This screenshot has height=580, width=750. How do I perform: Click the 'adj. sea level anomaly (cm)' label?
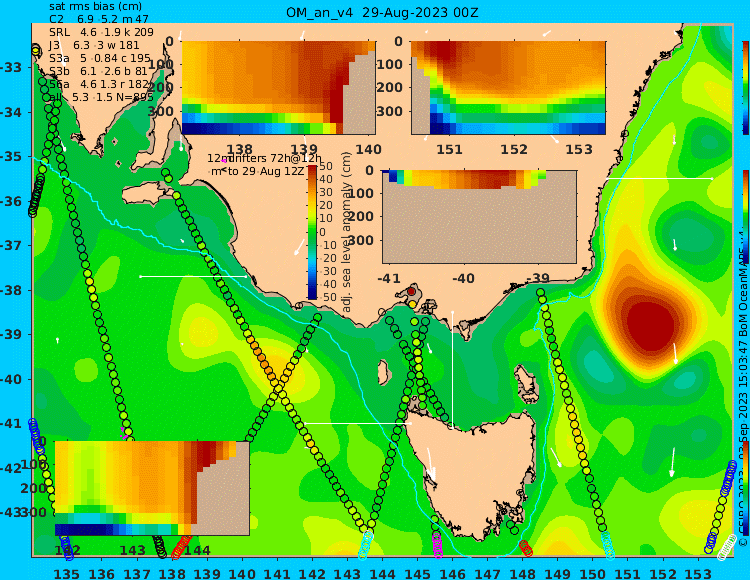[347, 232]
